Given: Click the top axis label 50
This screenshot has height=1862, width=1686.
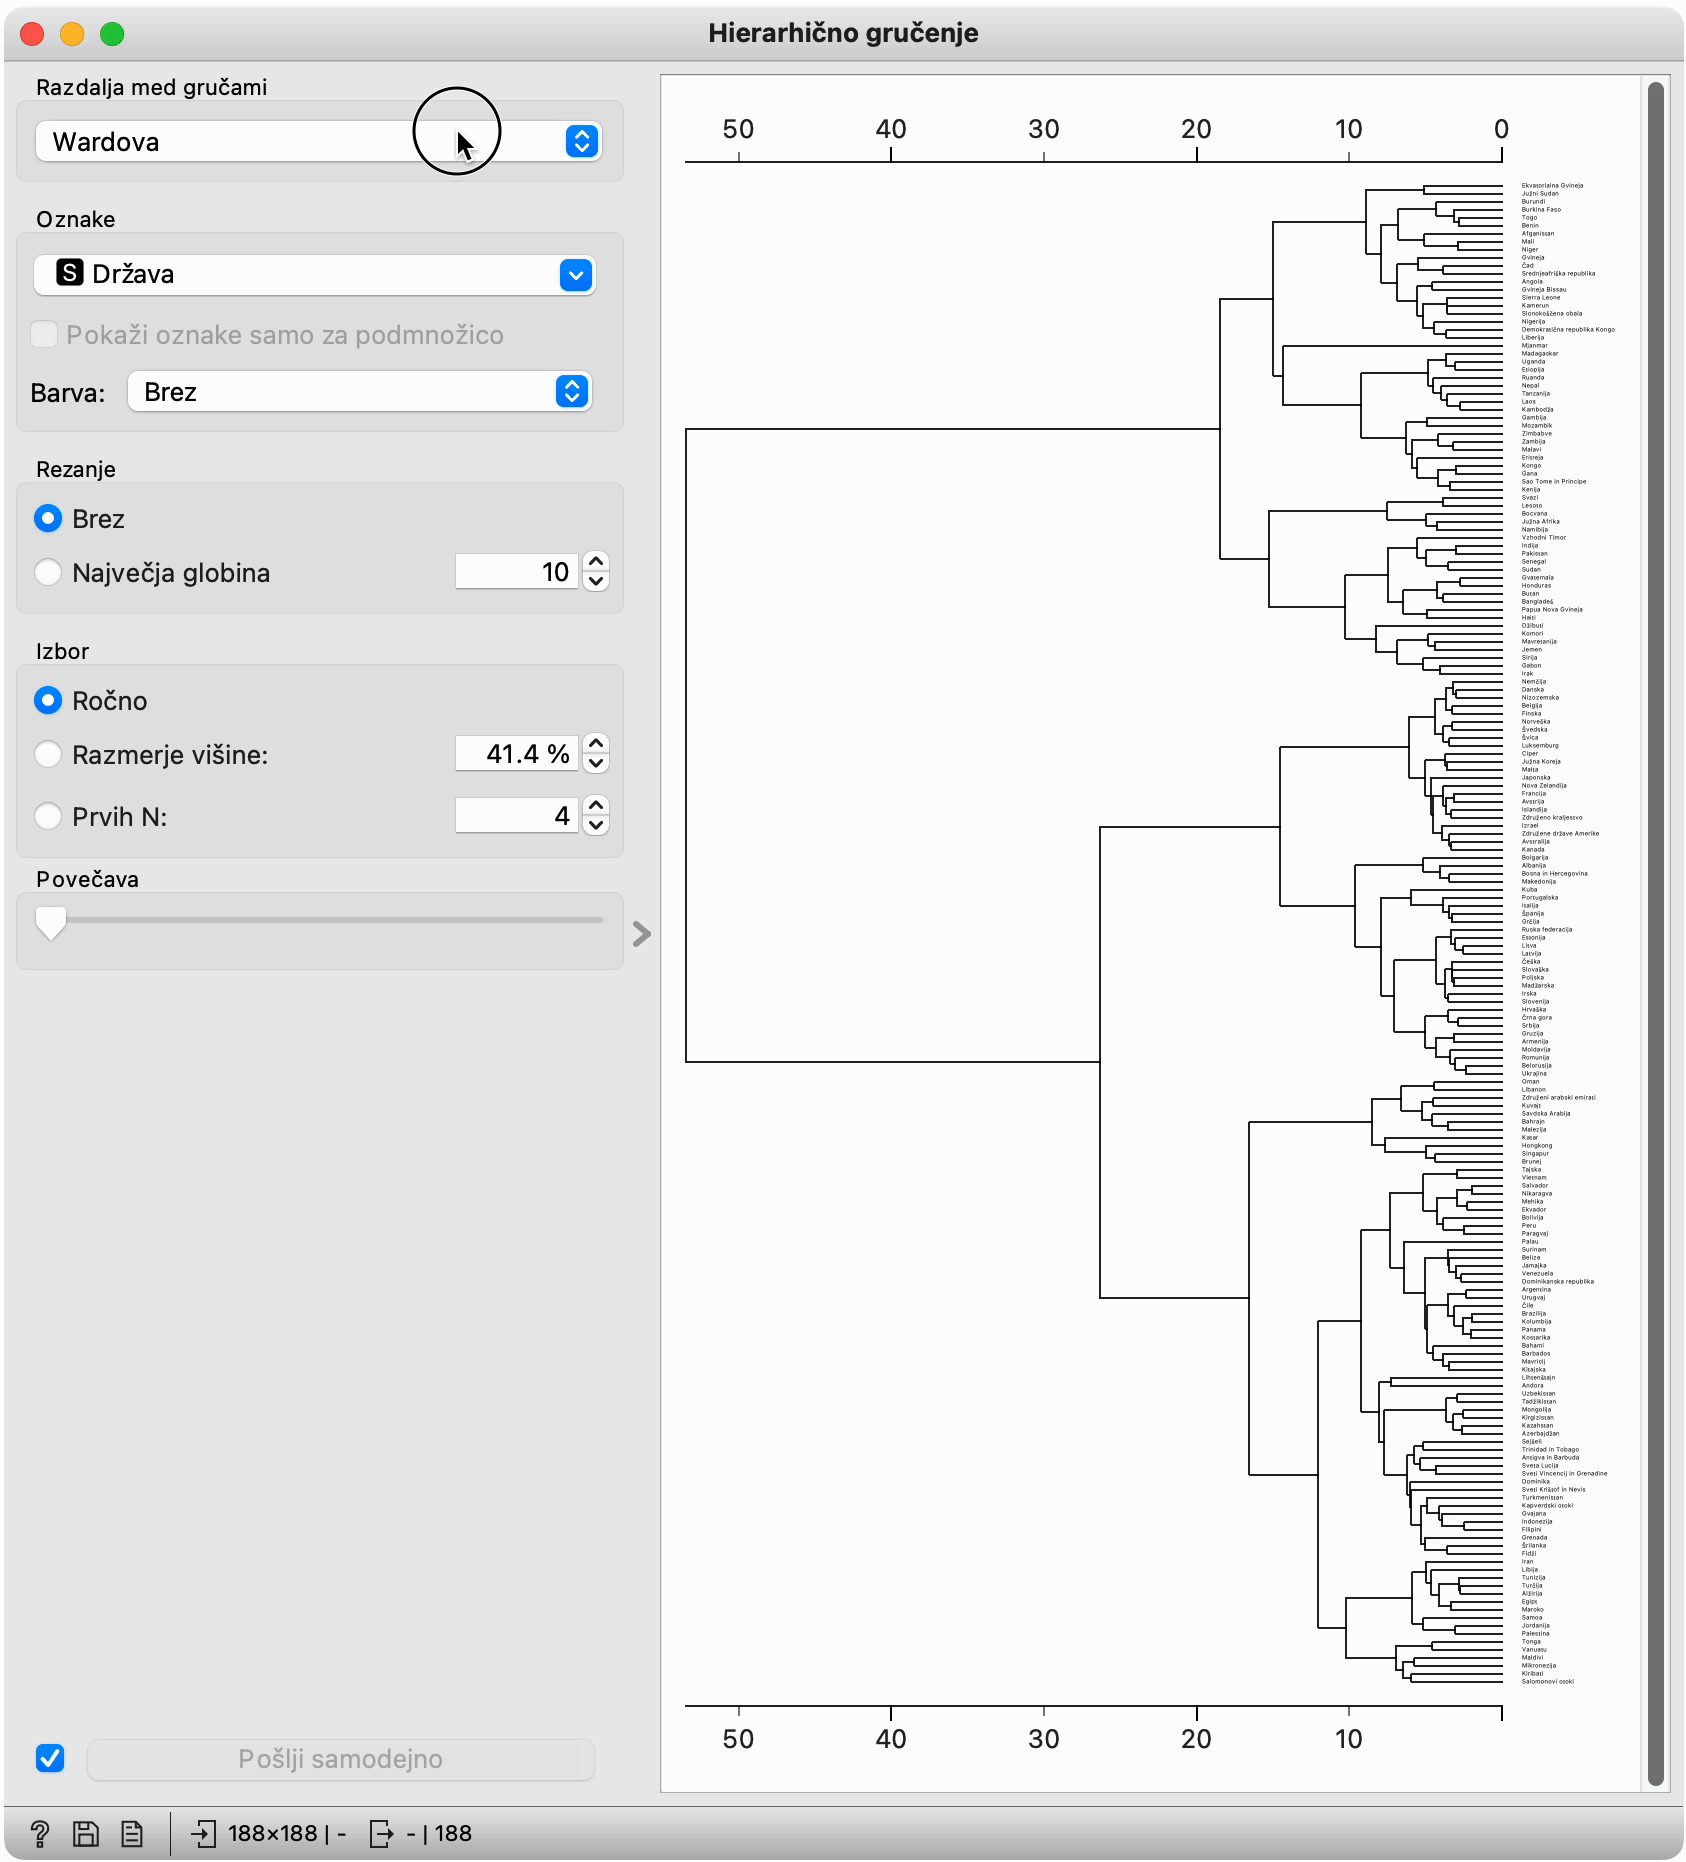Looking at the screenshot, I should pyautogui.click(x=738, y=129).
